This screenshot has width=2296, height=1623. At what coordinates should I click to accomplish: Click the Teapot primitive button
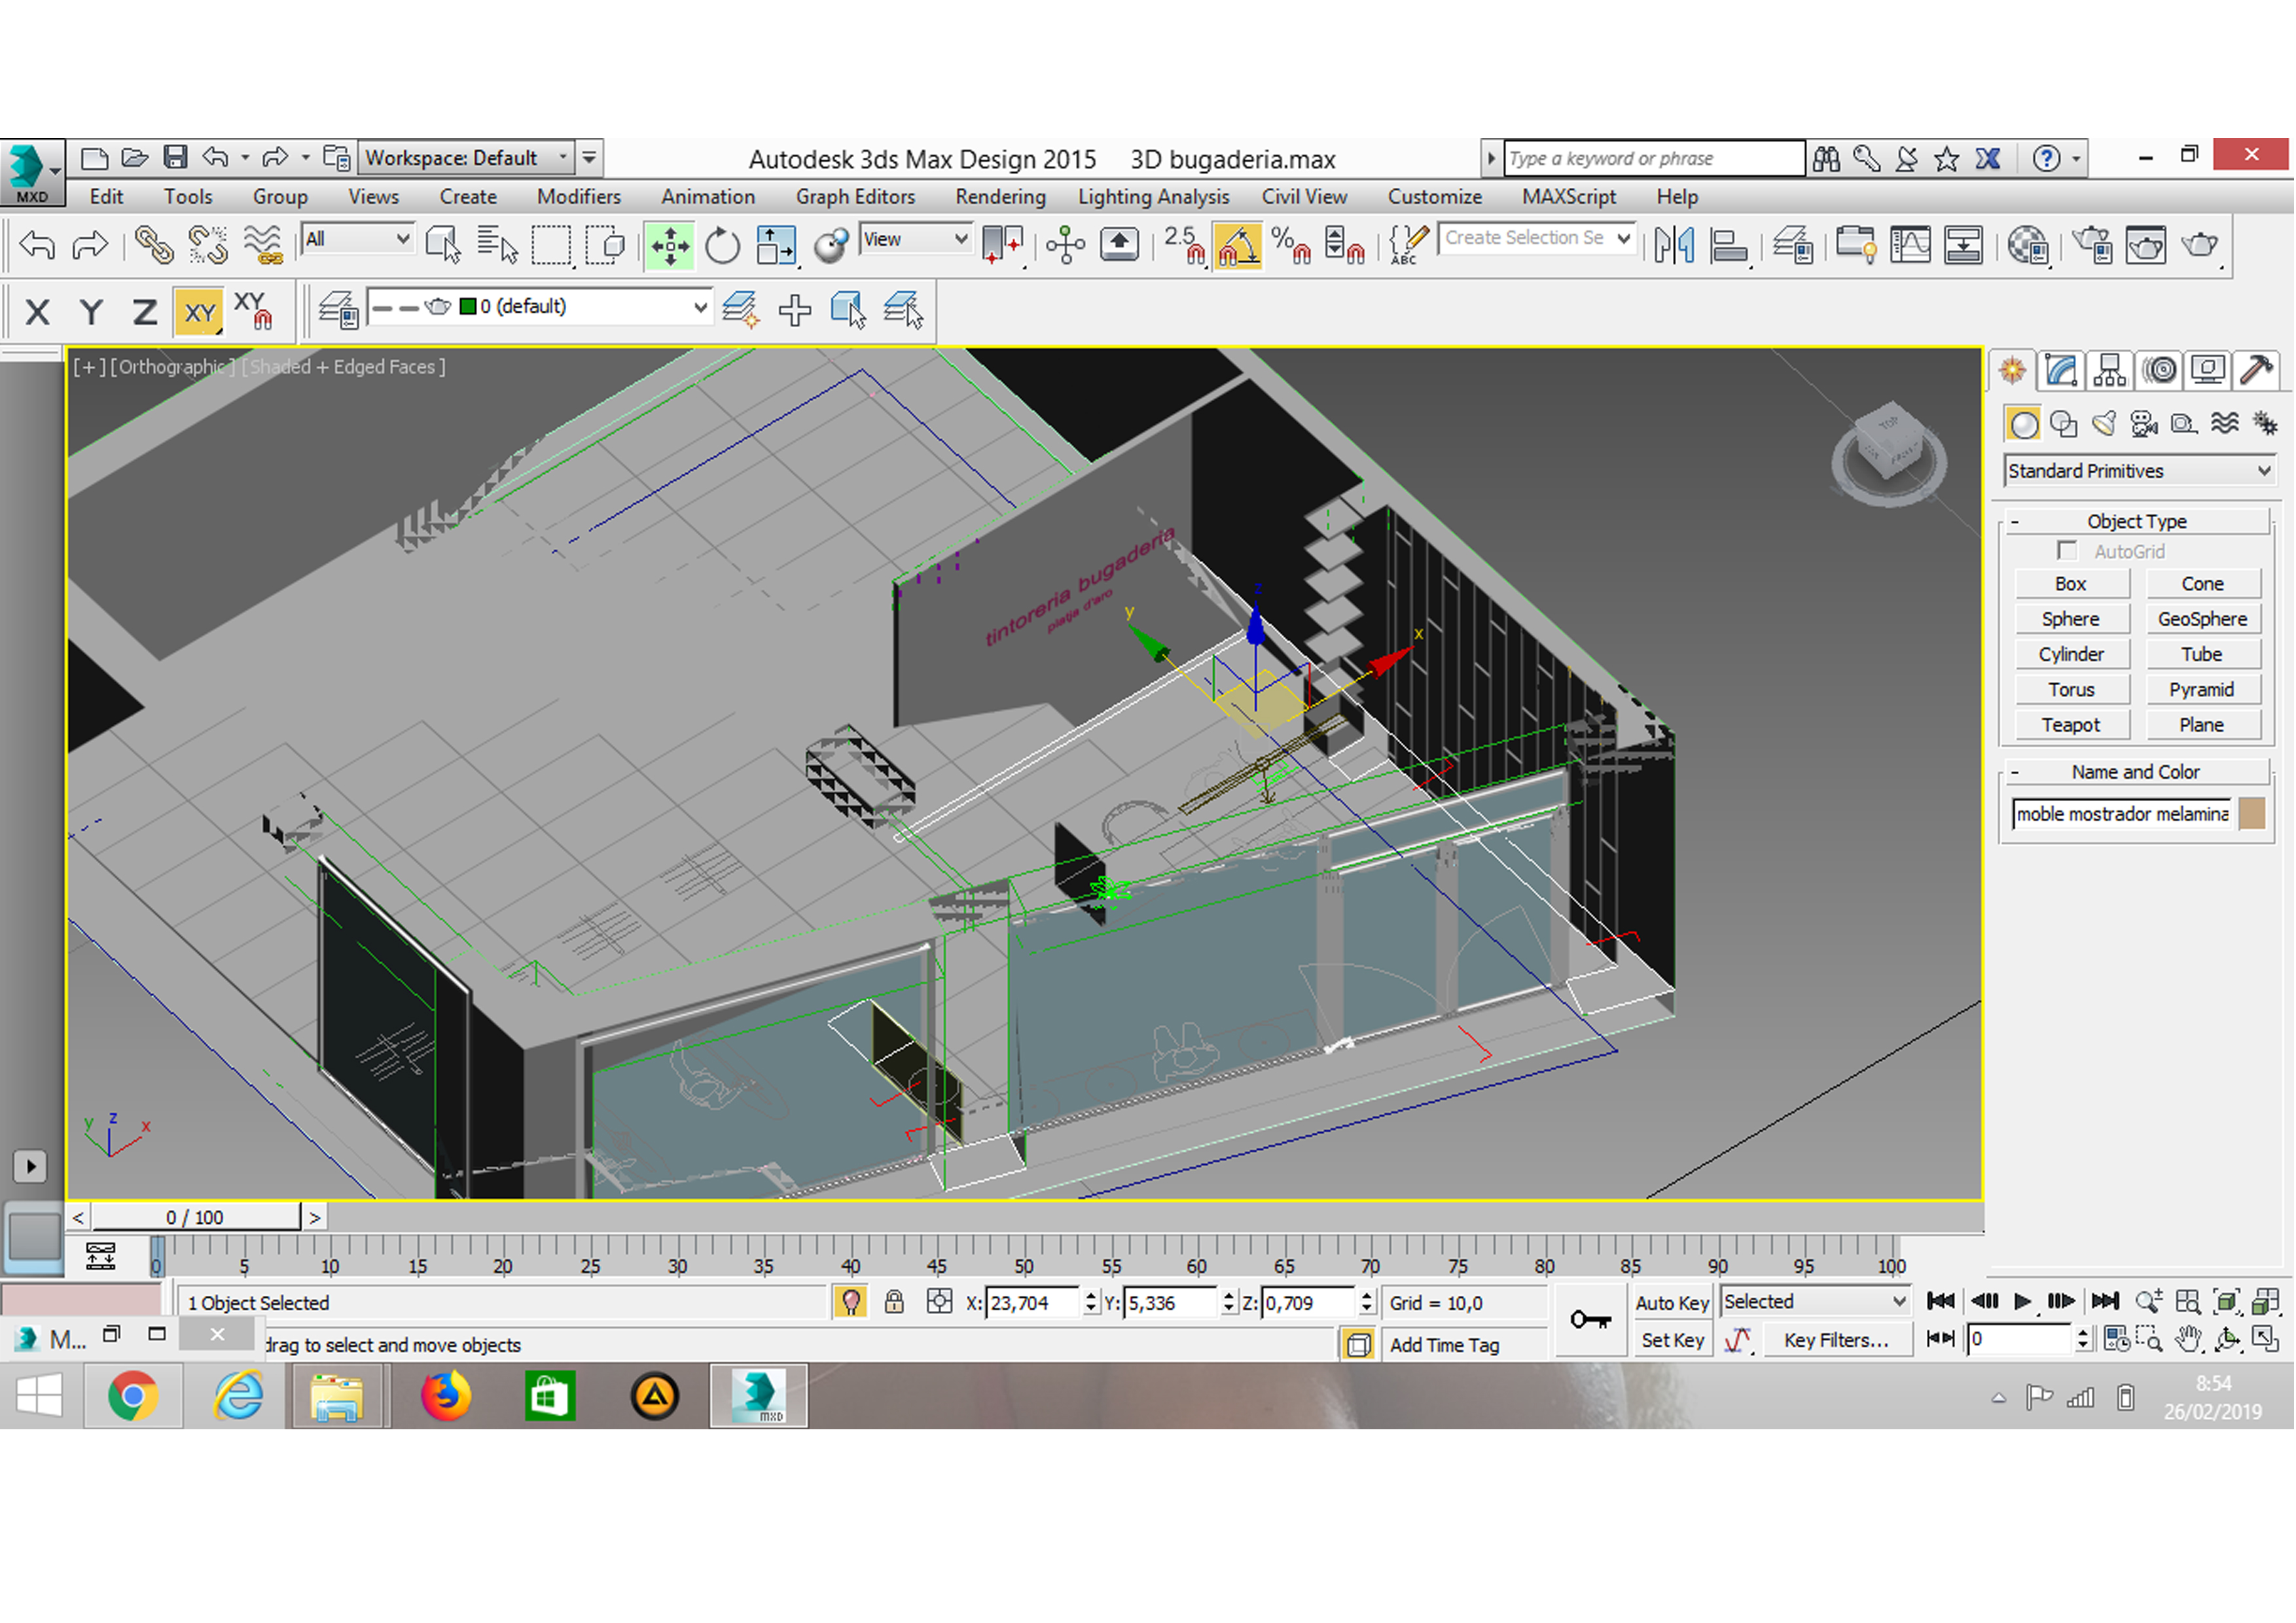(x=2070, y=725)
